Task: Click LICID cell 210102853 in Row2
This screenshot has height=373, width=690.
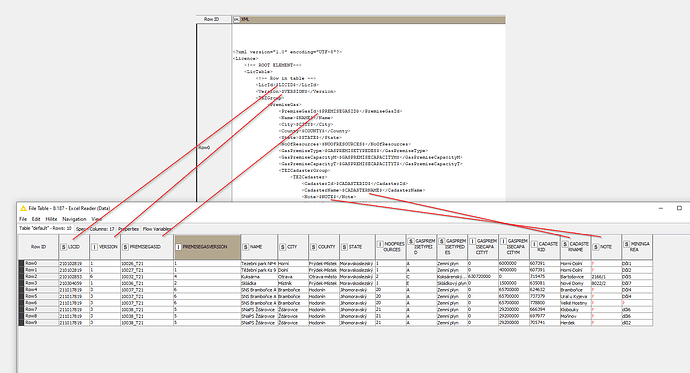Action: (74, 277)
